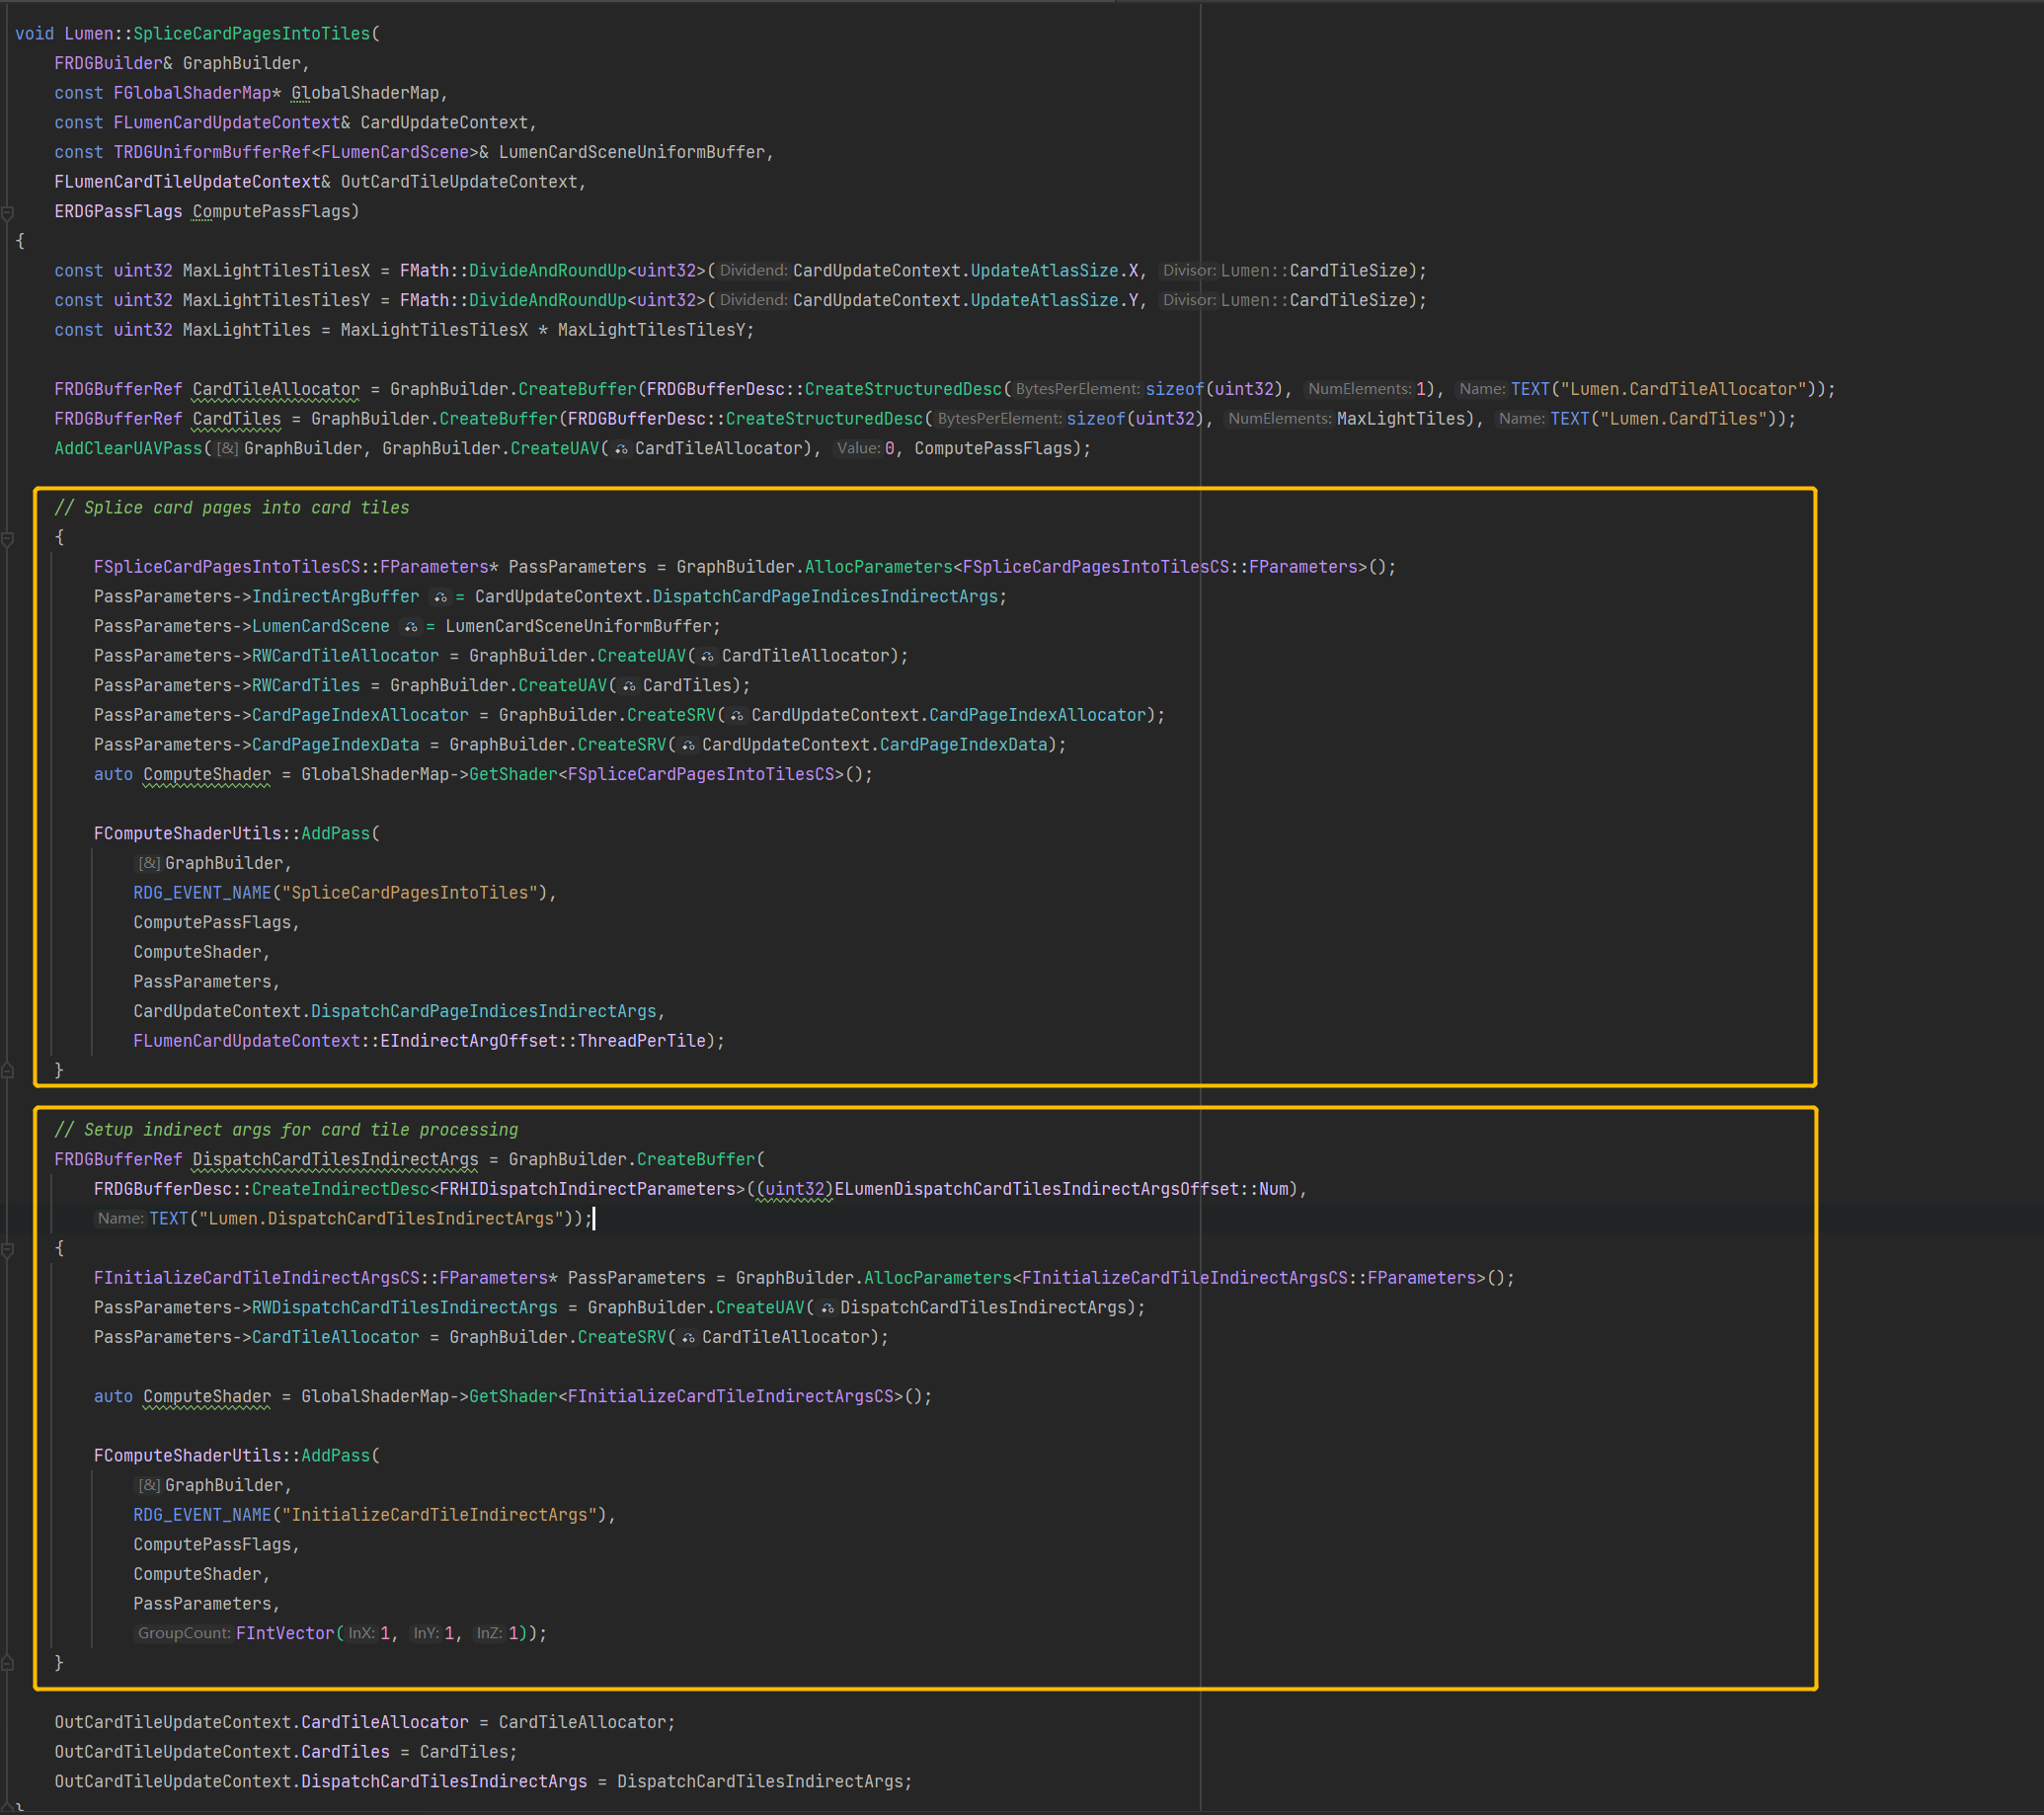Click conversion icon inside CardPageIndexData CreateSRV call
Viewport: 2044px width, 1815px height.
tap(688, 745)
